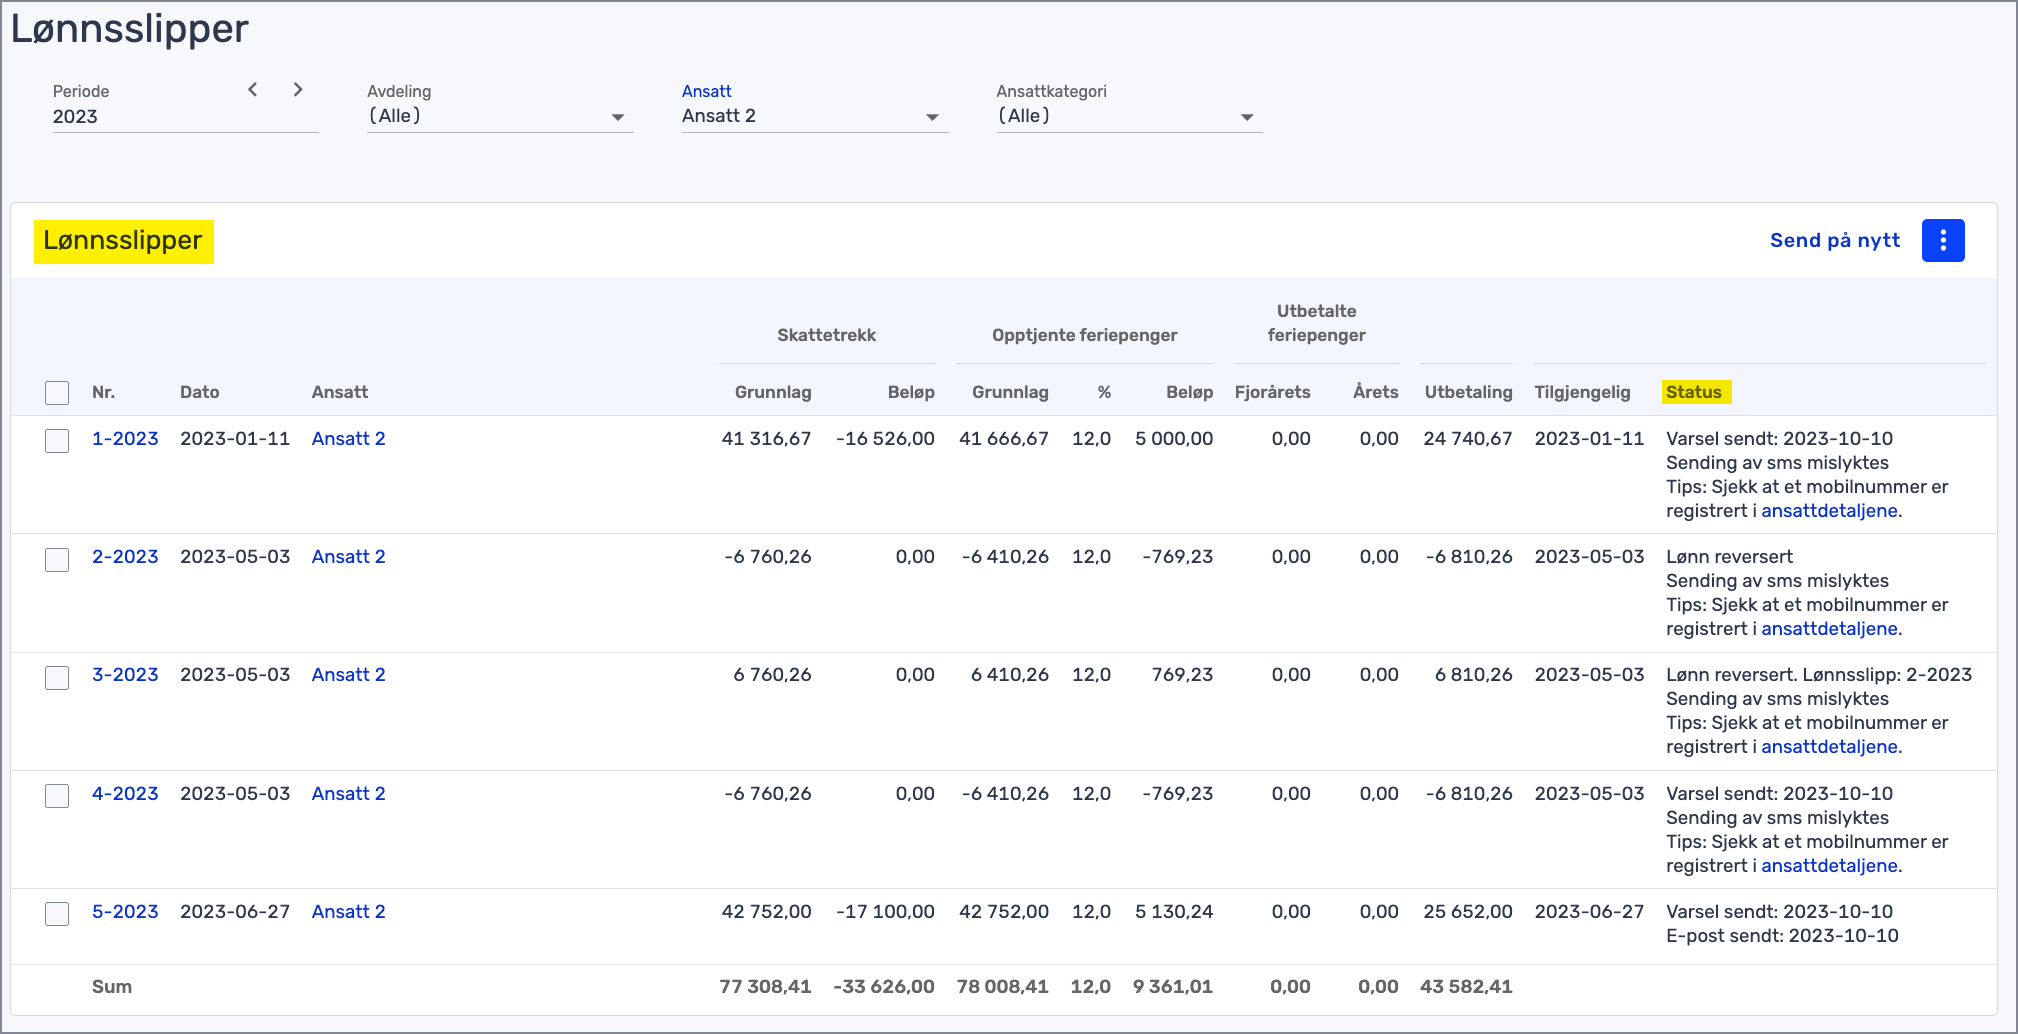Follow ansattdetaljene link in first row status
The height and width of the screenshot is (1034, 2018).
(1829, 511)
